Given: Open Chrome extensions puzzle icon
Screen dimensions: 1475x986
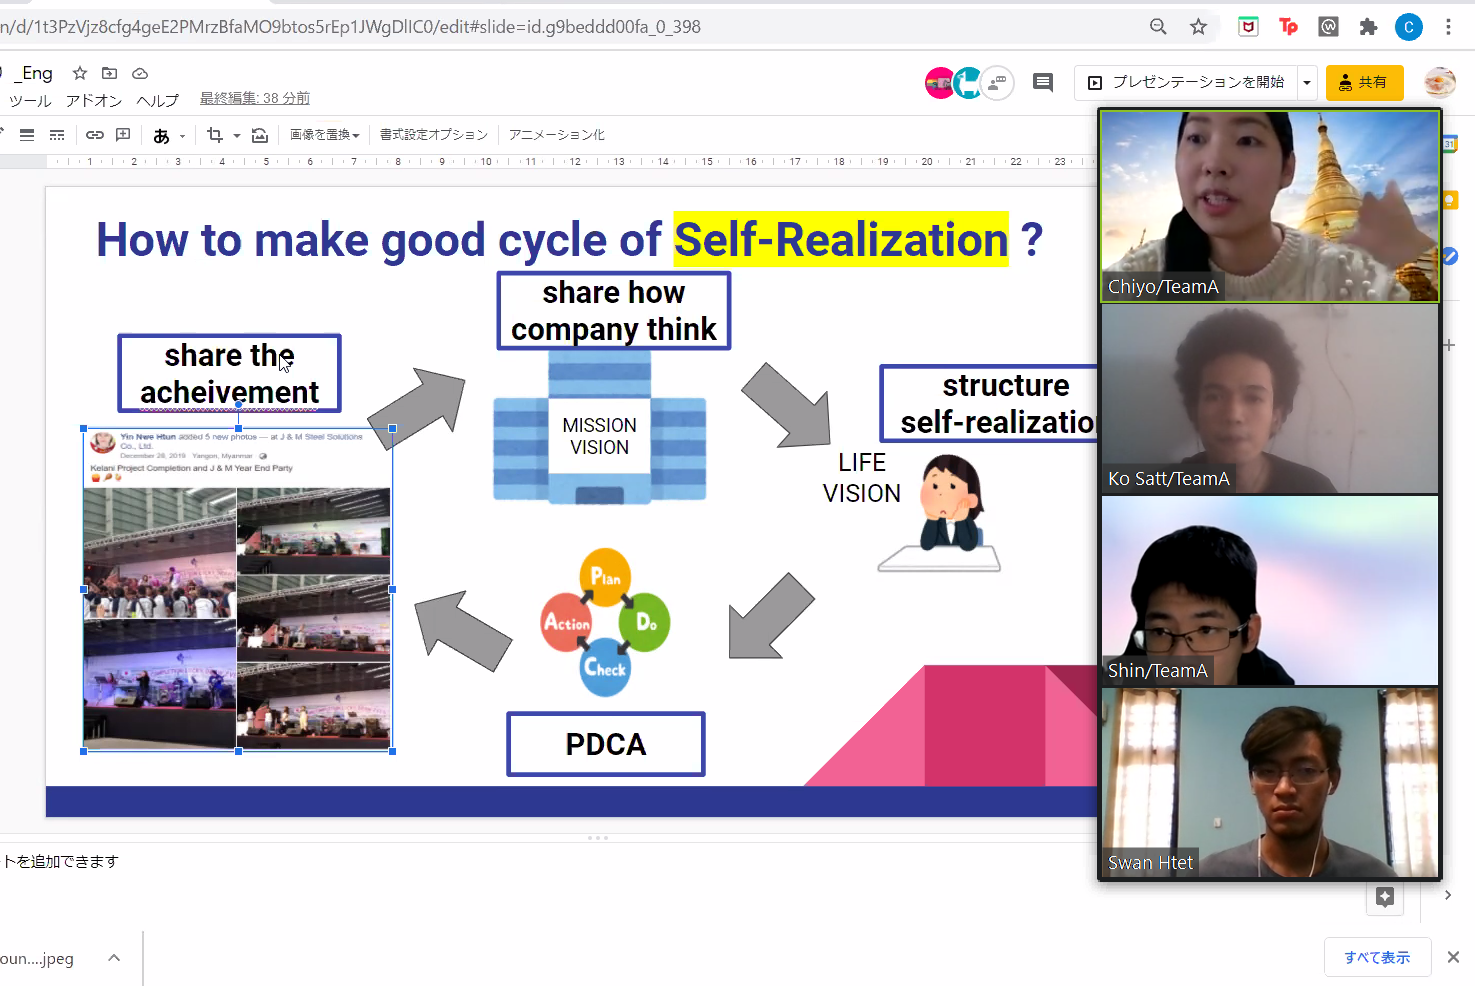Looking at the screenshot, I should click(x=1368, y=27).
